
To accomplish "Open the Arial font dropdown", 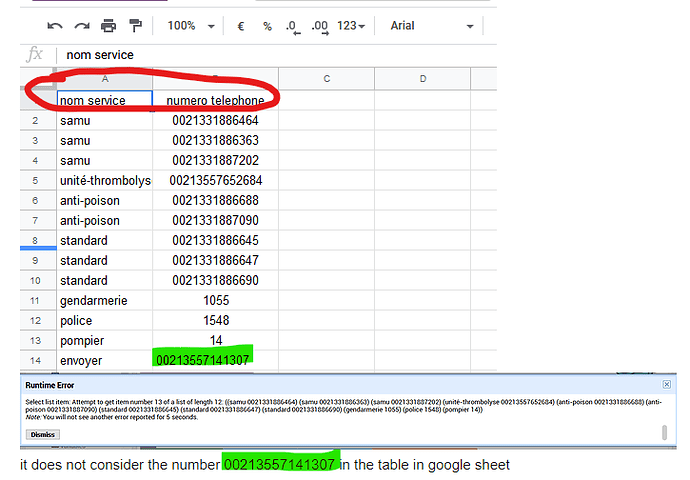I will click(x=430, y=26).
